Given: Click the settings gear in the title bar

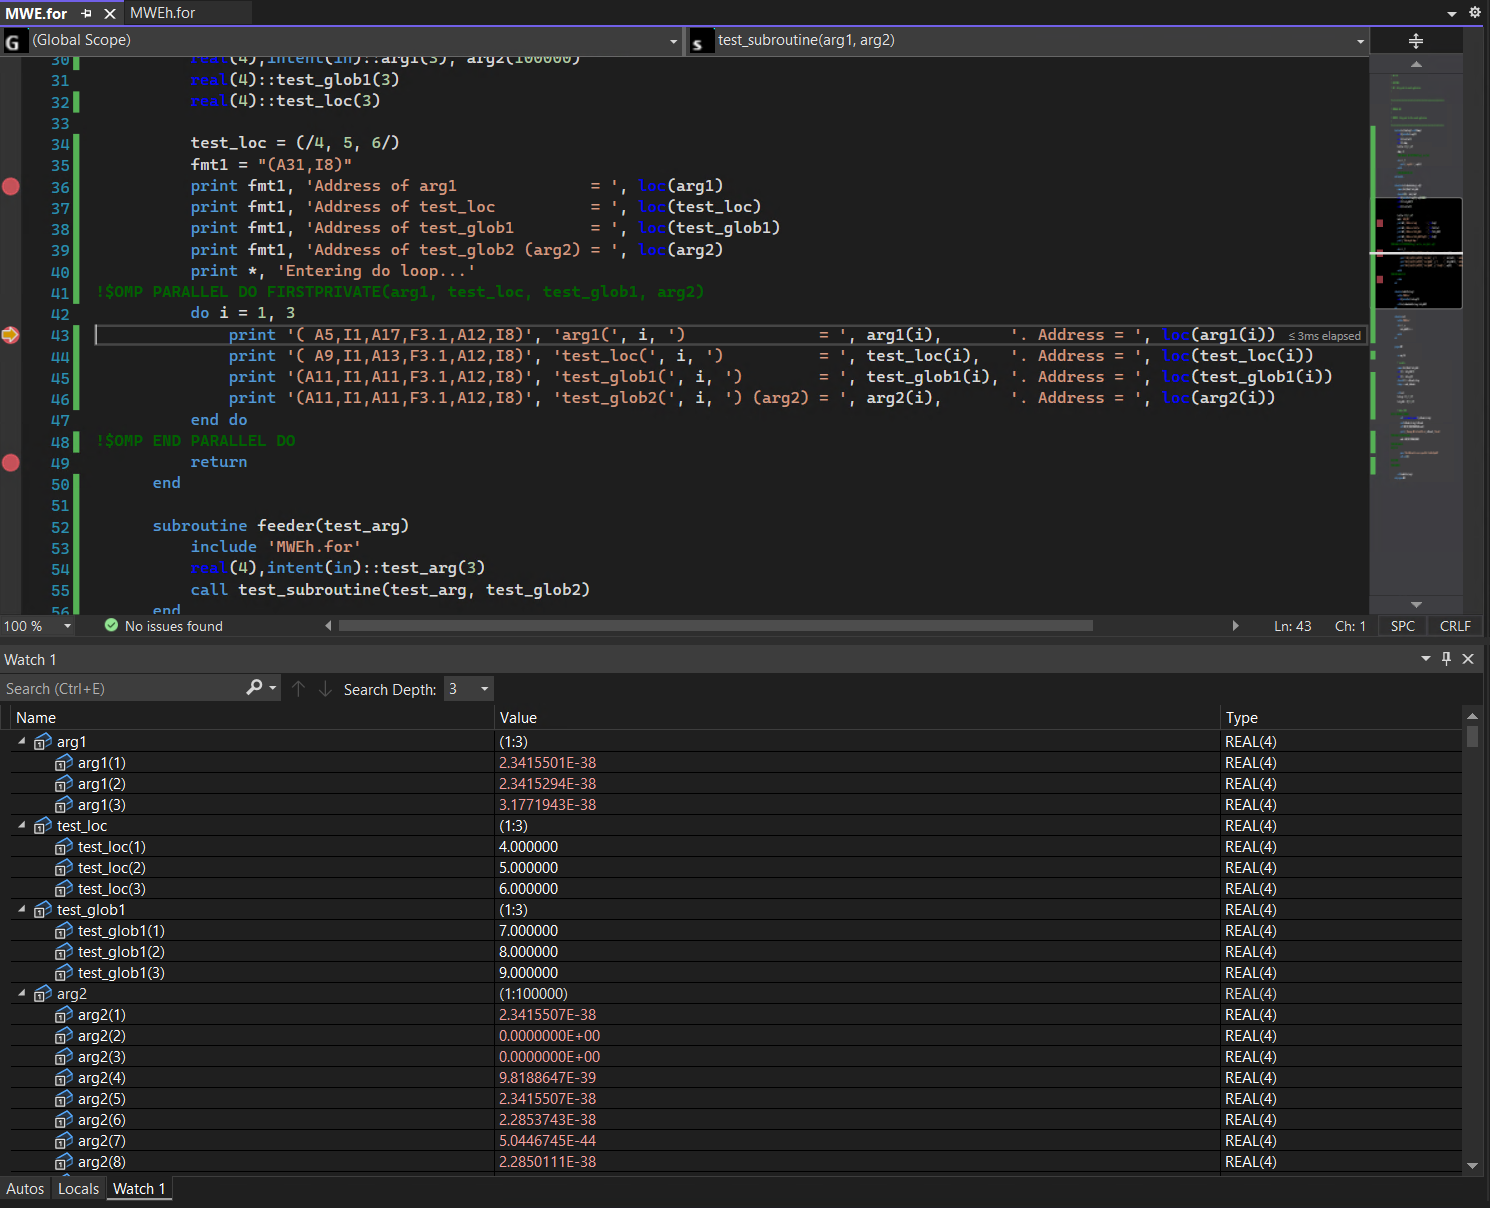Looking at the screenshot, I should click(x=1474, y=12).
